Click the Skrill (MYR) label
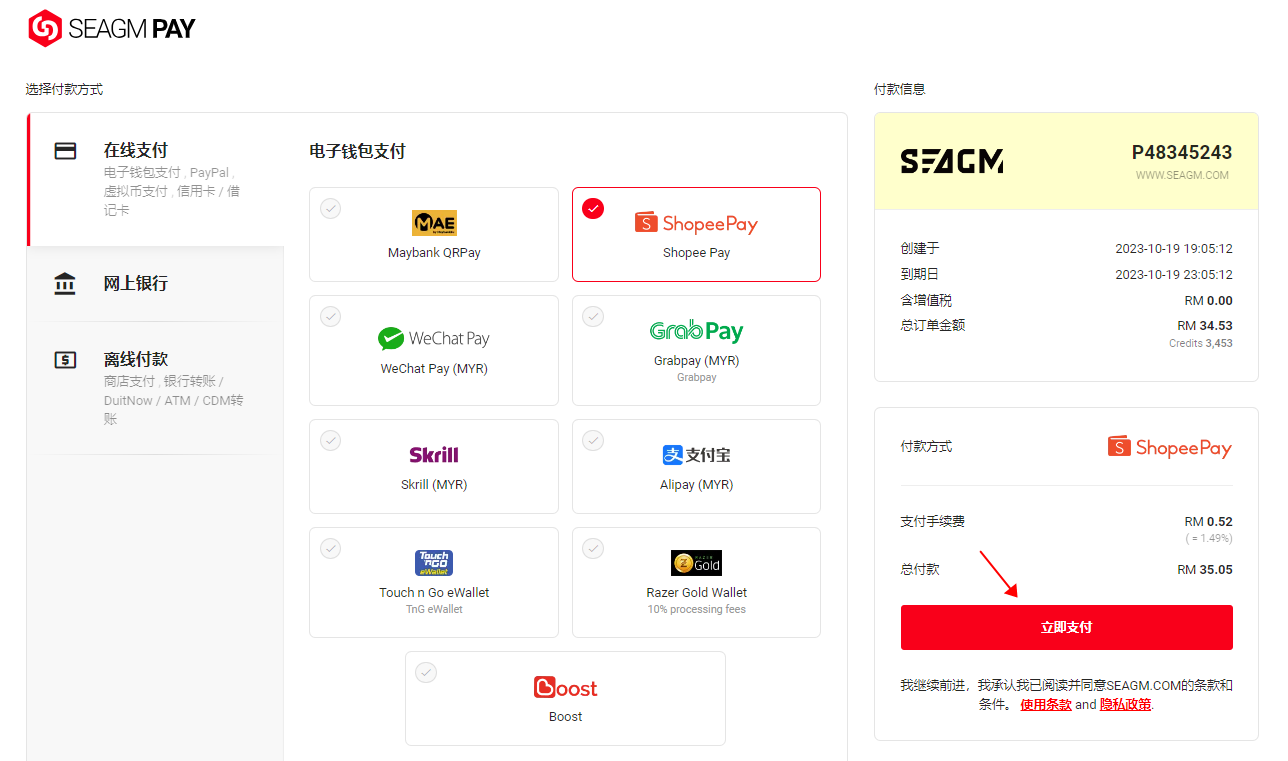The image size is (1288, 761). tap(434, 485)
